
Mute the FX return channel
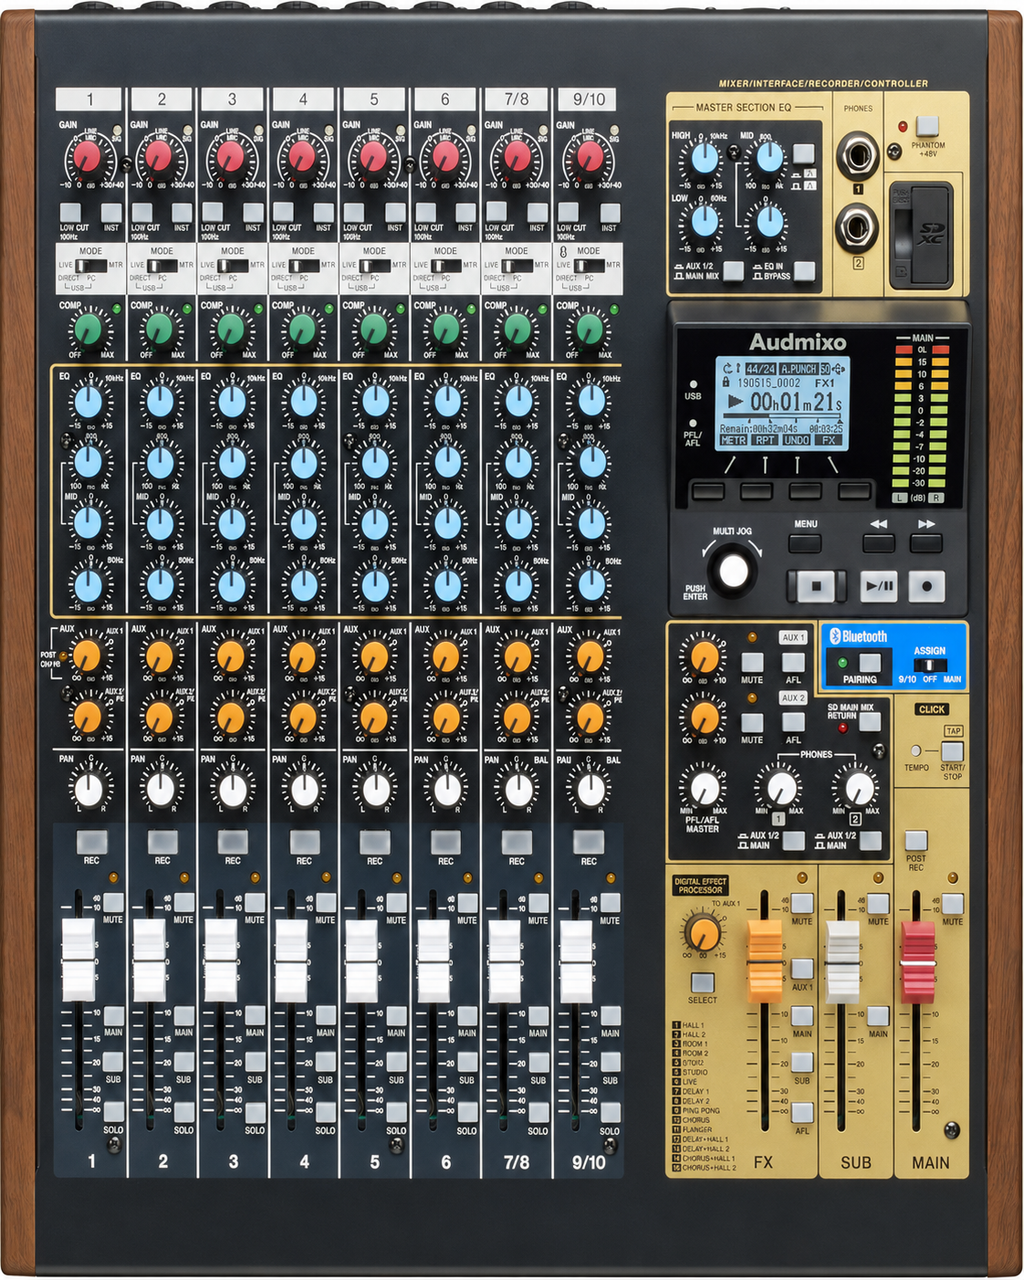(802, 903)
